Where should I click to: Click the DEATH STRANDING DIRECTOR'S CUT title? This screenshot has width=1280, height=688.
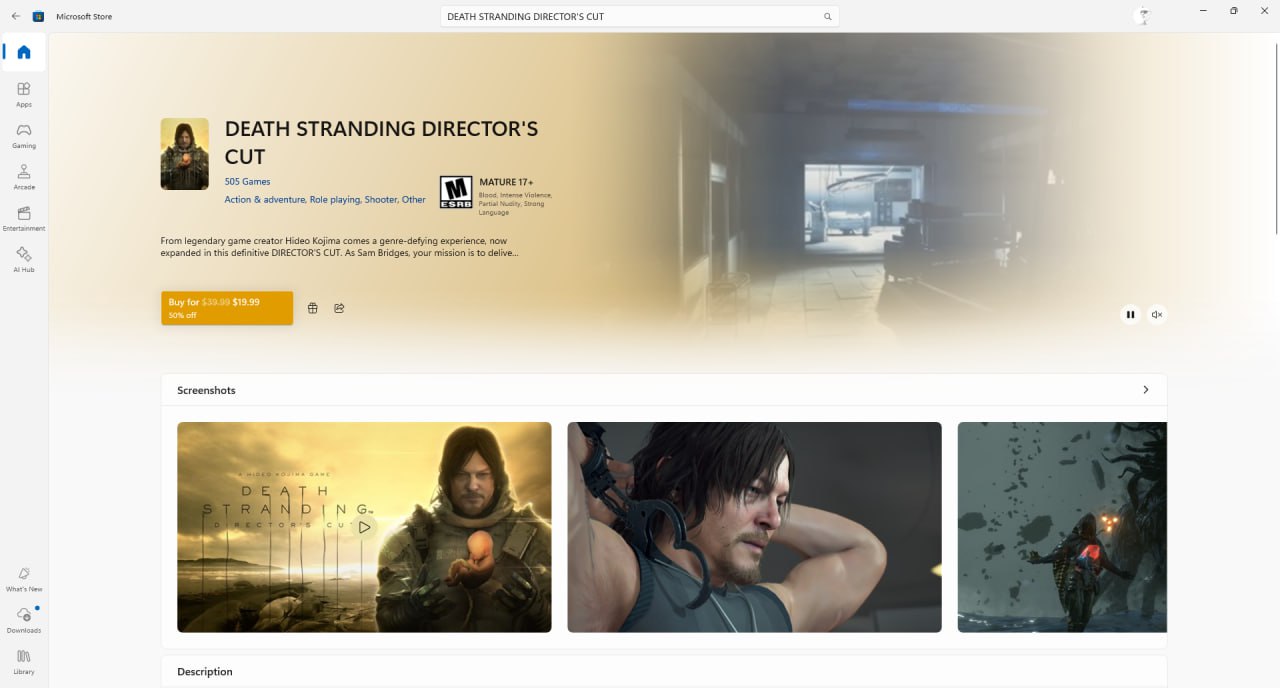pyautogui.click(x=381, y=142)
